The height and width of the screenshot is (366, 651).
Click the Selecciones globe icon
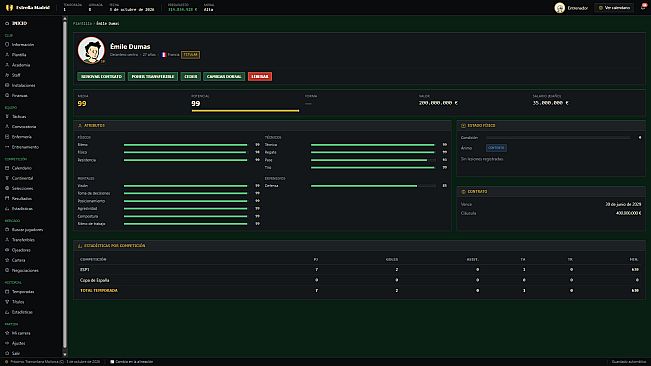coord(7,188)
